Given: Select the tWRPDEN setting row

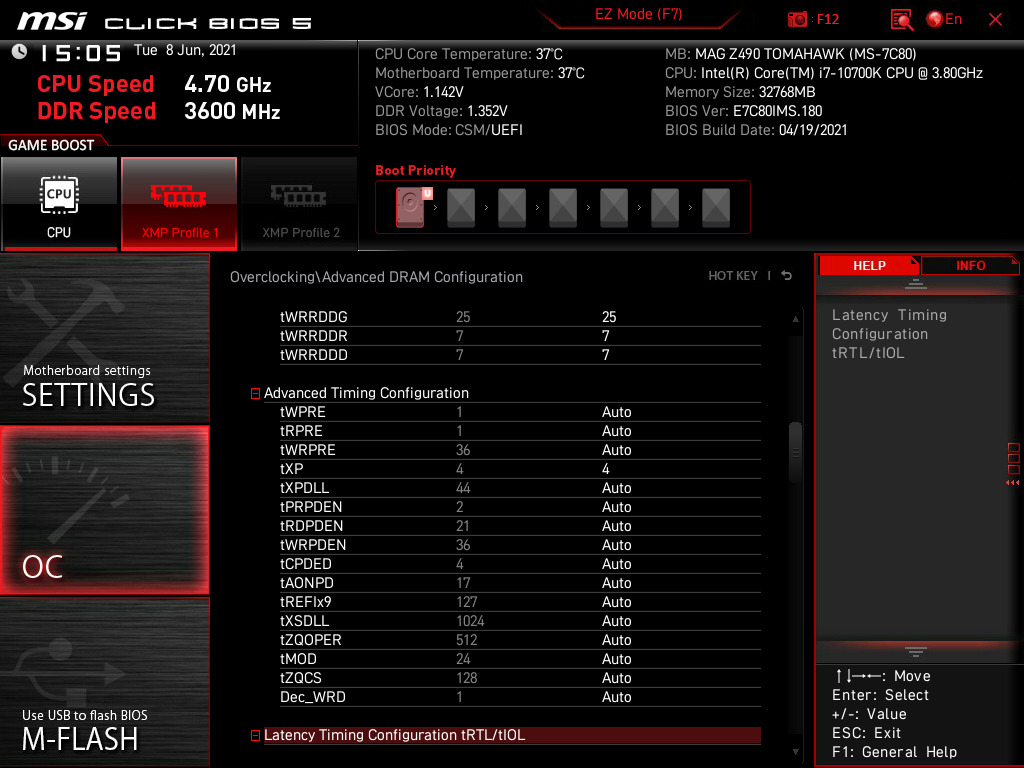Looking at the screenshot, I should [520, 545].
